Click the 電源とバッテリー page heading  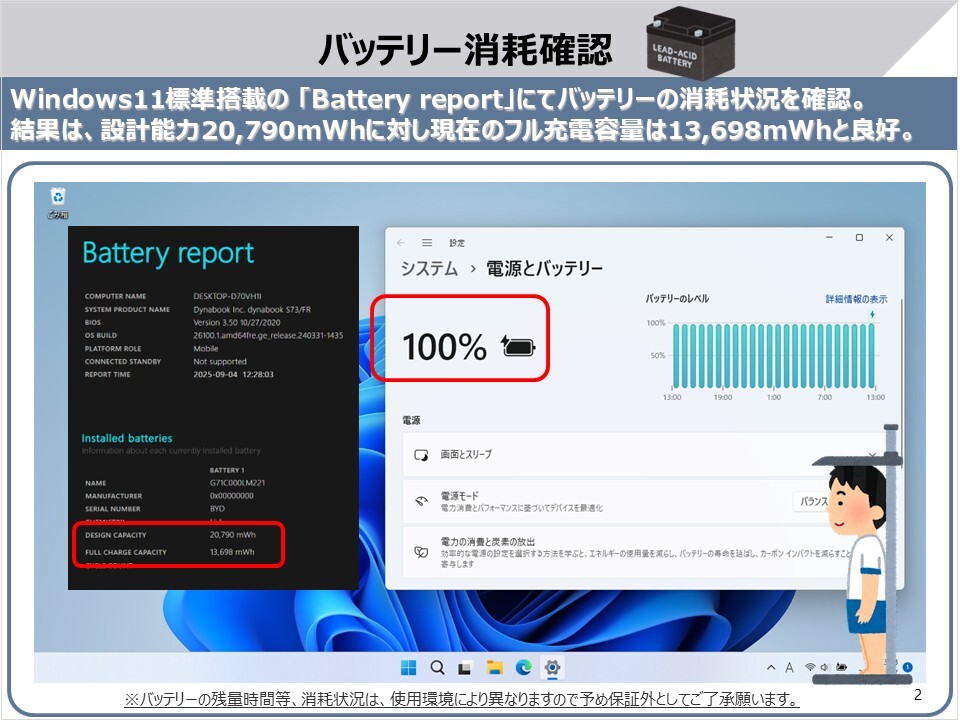click(x=544, y=269)
